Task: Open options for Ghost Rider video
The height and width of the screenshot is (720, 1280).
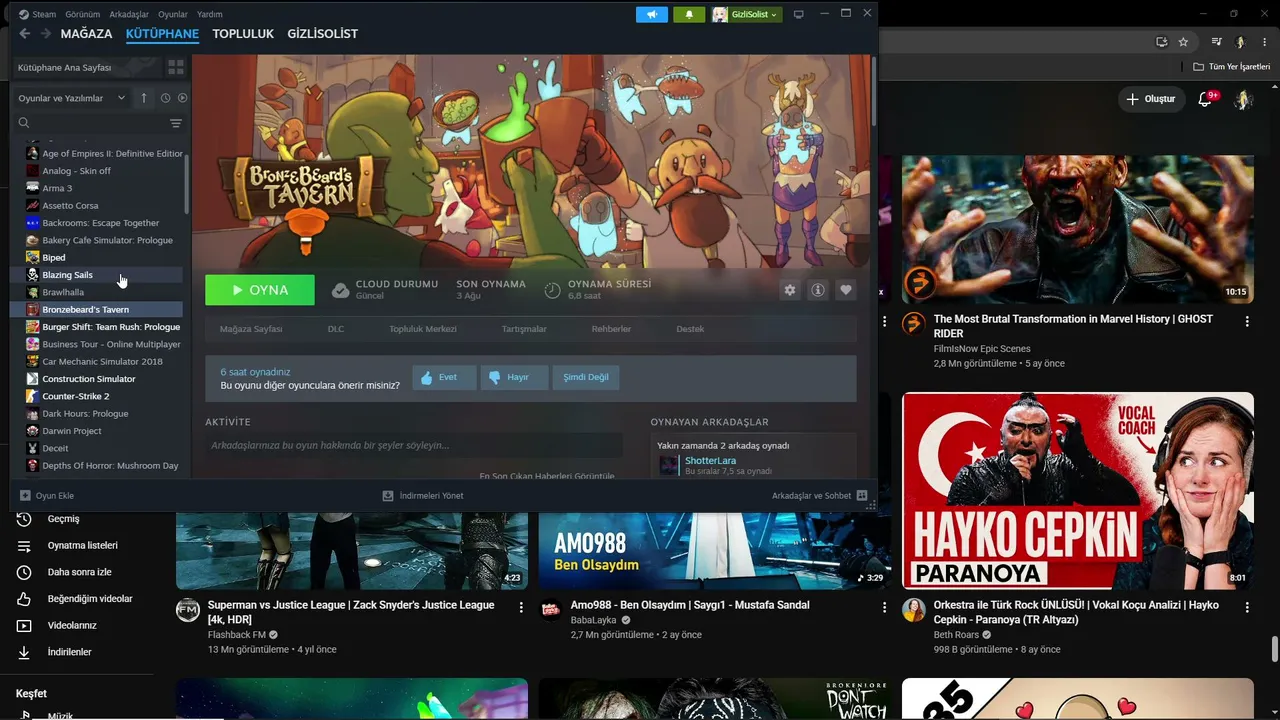Action: 1247,322
